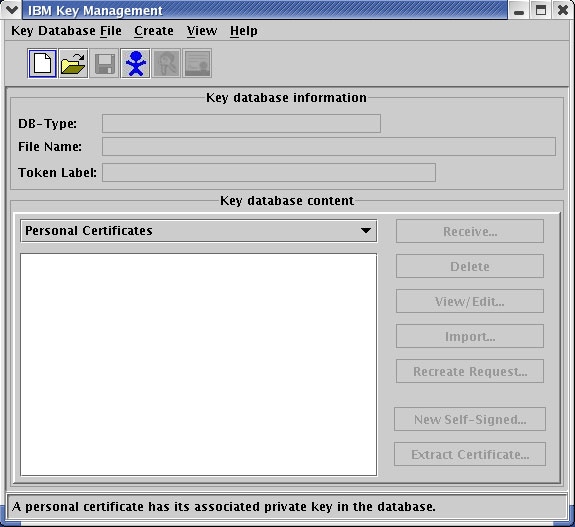Click the new key database file icon
Image resolution: width=575 pixels, height=527 pixels.
coord(42,63)
